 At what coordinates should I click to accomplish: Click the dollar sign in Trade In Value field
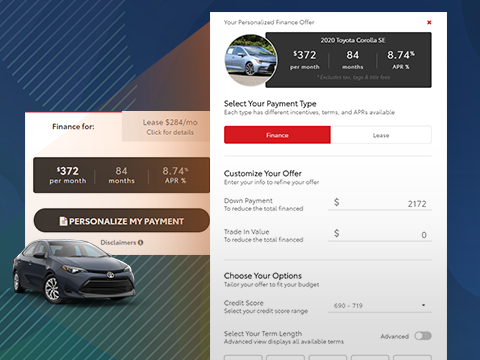336,233
